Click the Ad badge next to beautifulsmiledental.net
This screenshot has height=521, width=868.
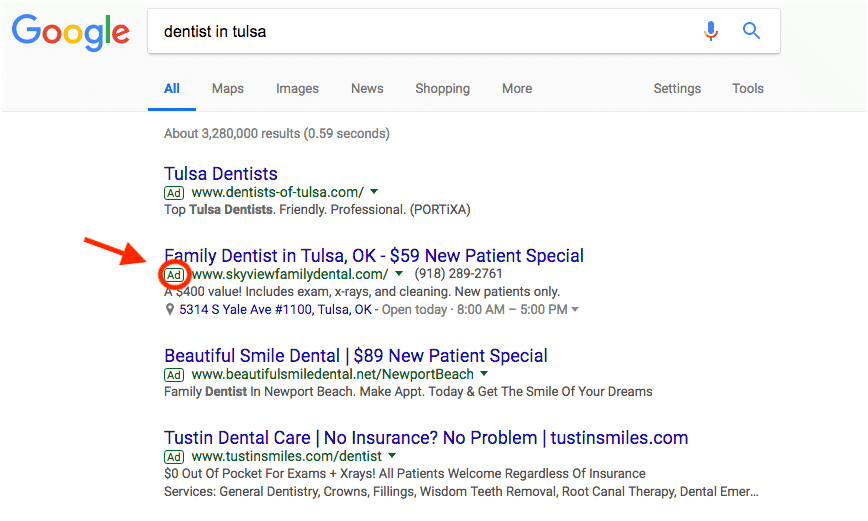pos(174,375)
